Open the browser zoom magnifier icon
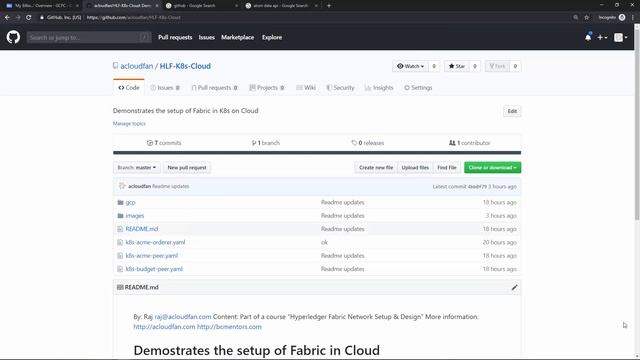 pos(576,17)
